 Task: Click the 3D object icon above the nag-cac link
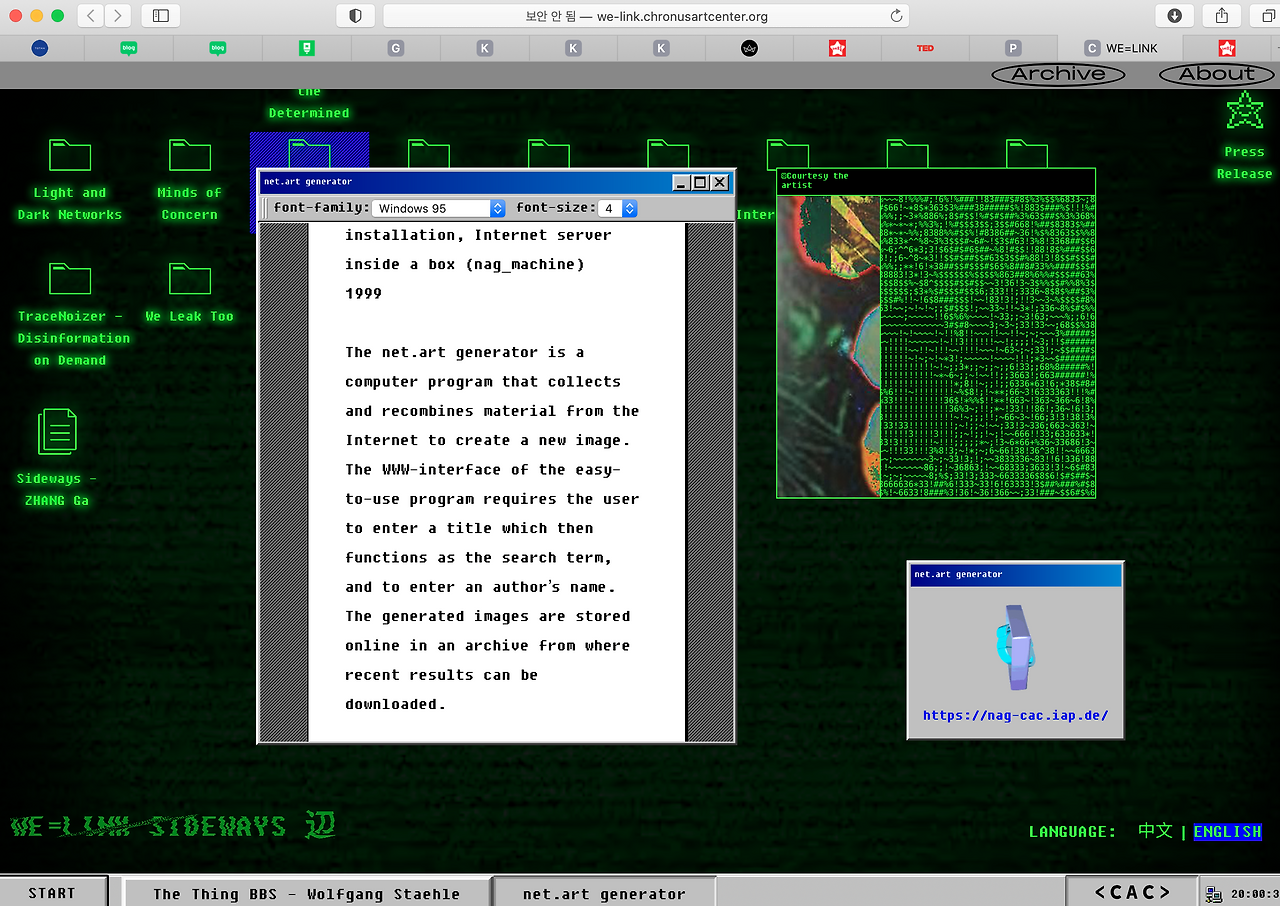pyautogui.click(x=1014, y=646)
